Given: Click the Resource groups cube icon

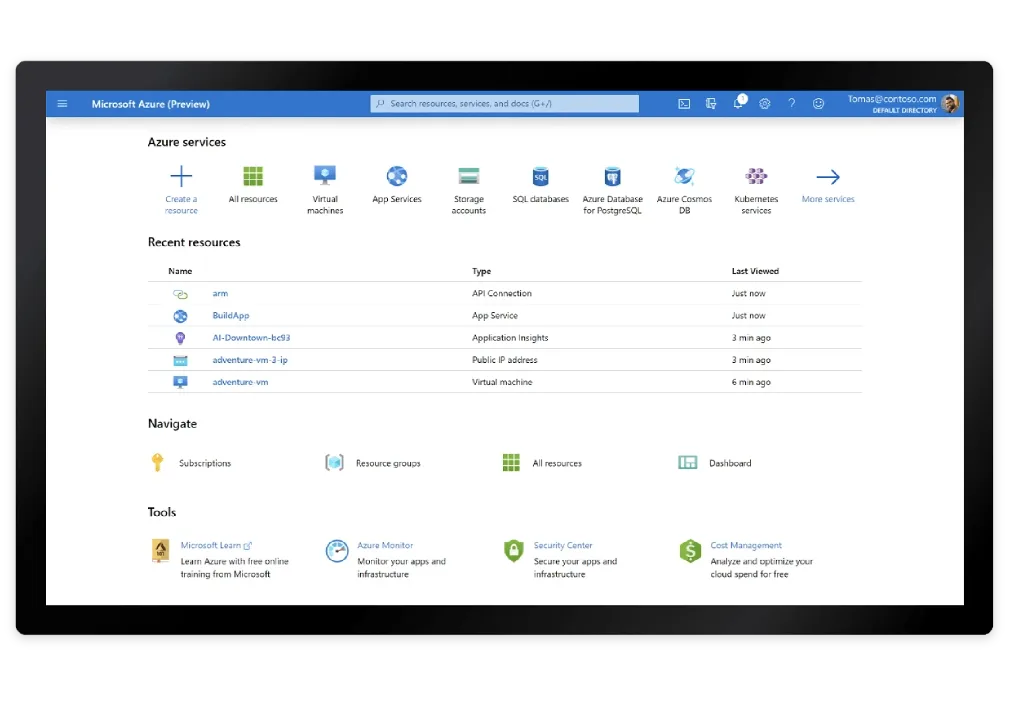Looking at the screenshot, I should tap(334, 463).
